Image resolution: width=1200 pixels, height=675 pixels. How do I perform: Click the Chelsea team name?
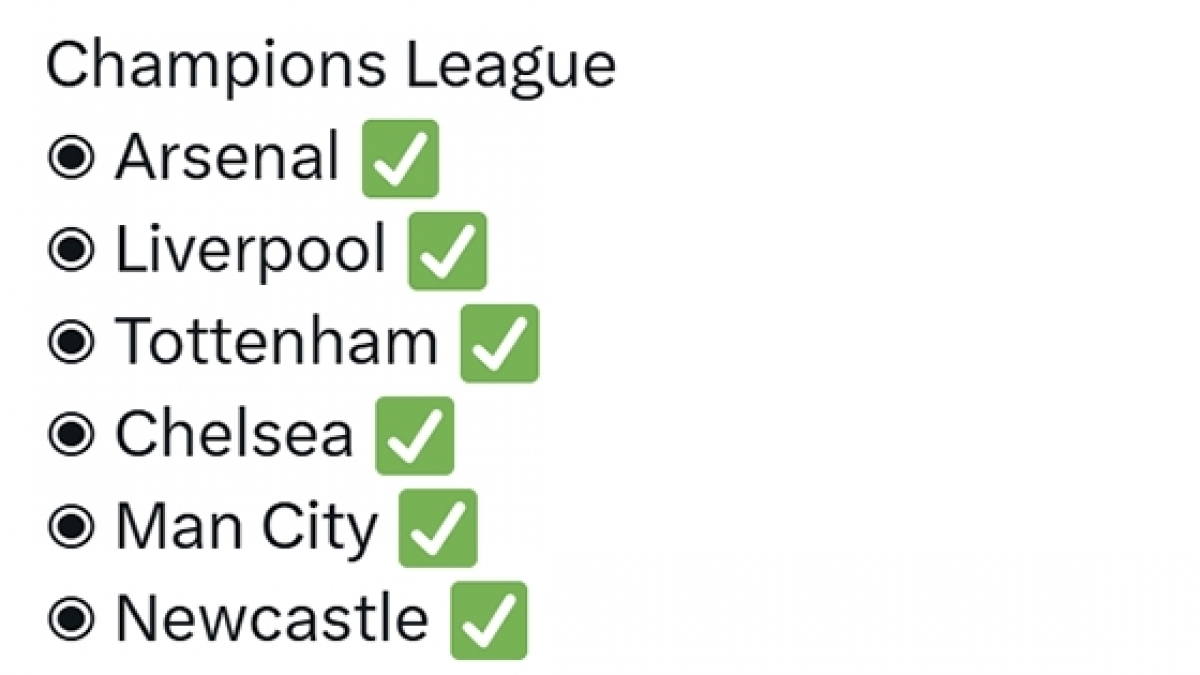(234, 435)
